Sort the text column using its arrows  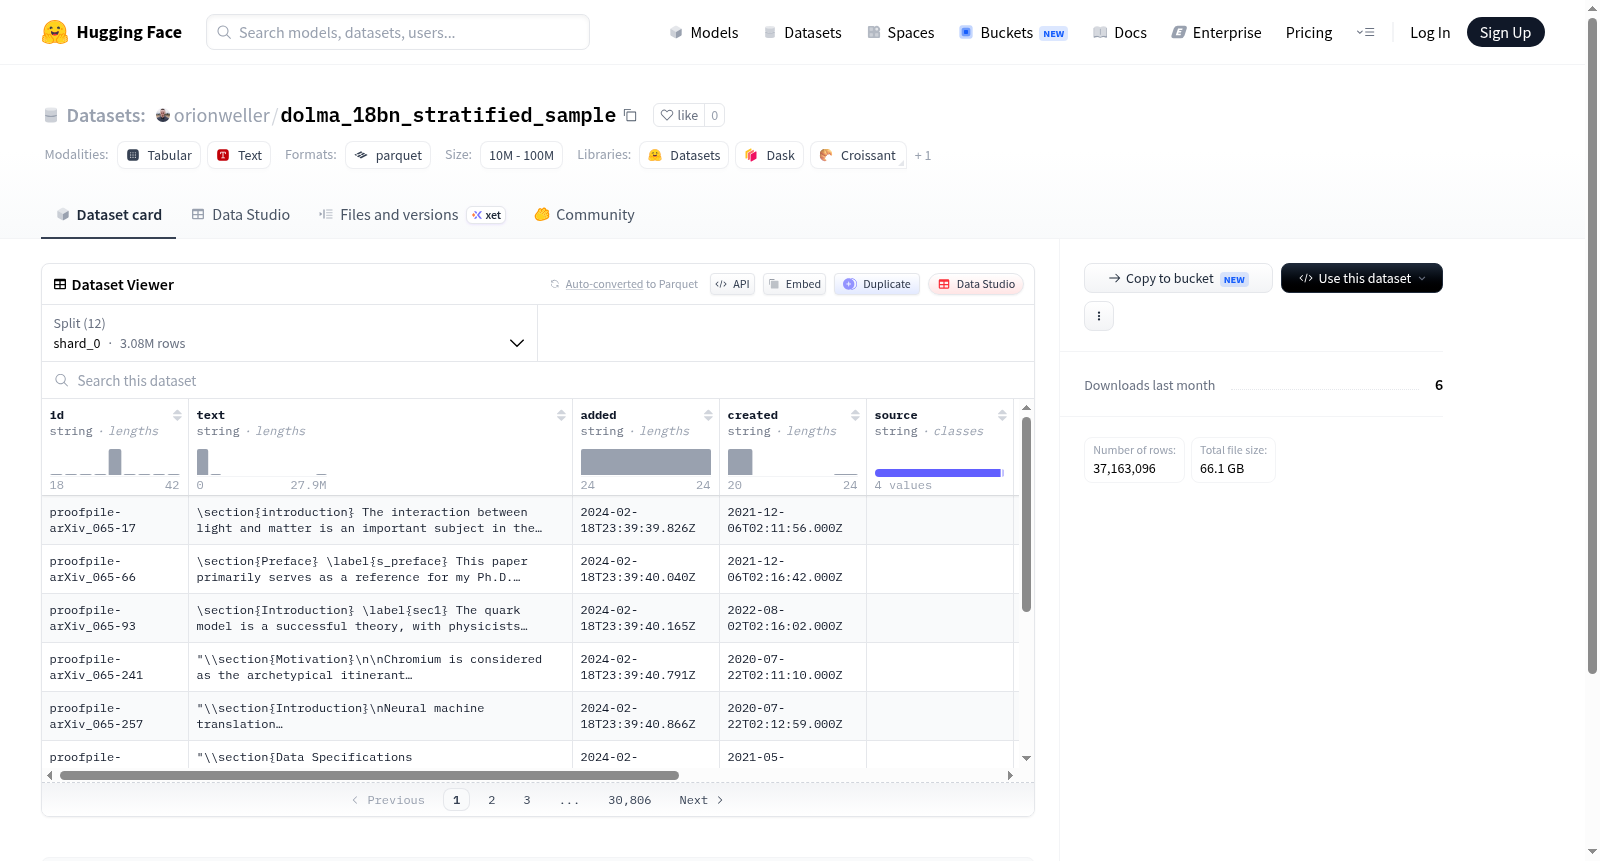pyautogui.click(x=561, y=415)
